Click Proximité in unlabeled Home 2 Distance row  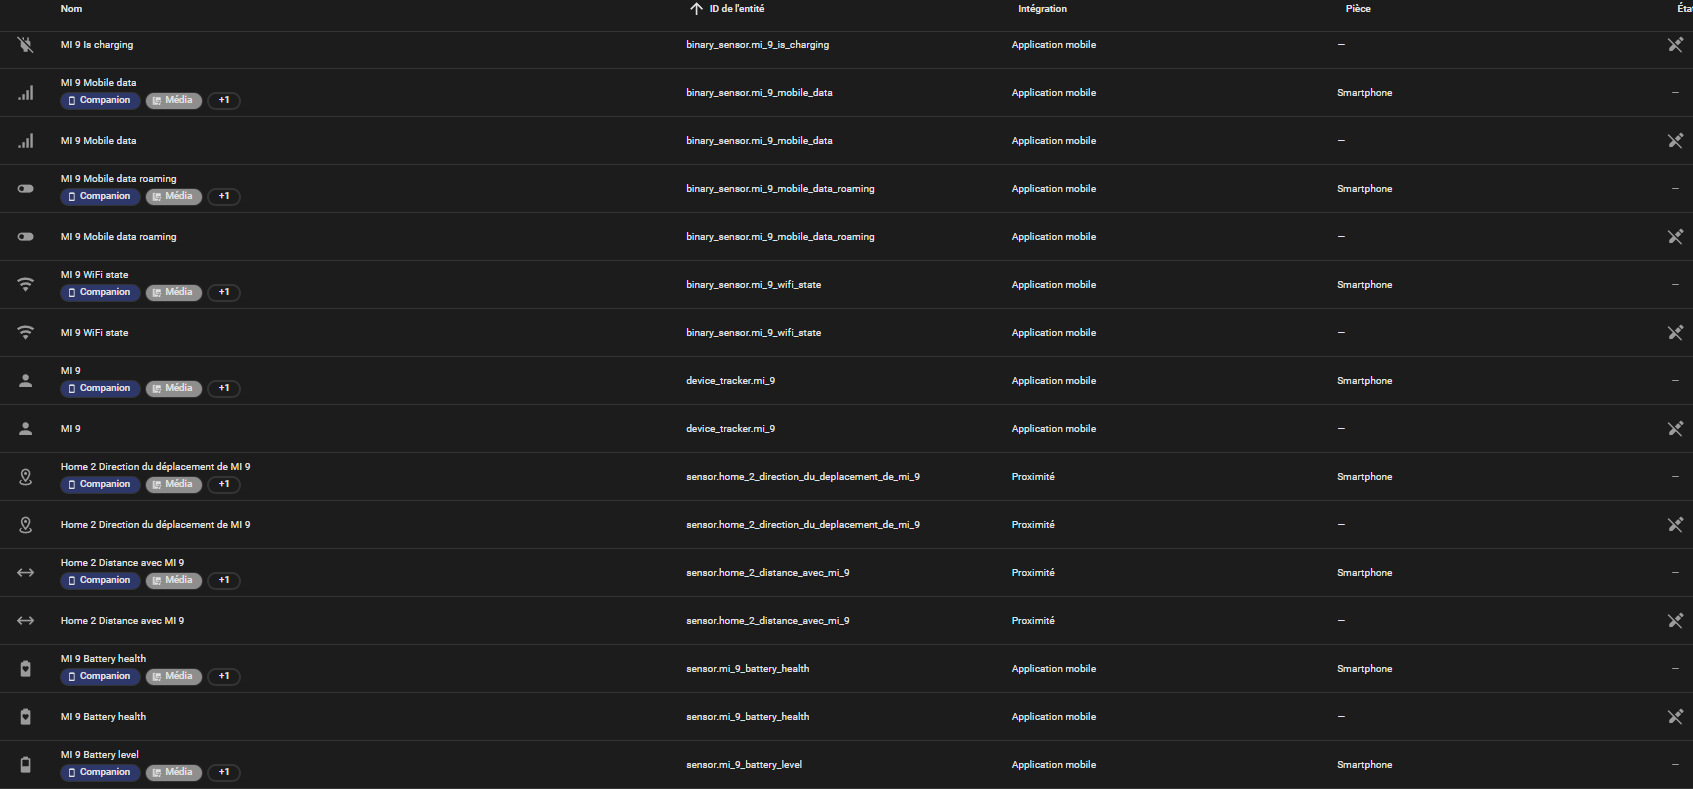click(1033, 621)
